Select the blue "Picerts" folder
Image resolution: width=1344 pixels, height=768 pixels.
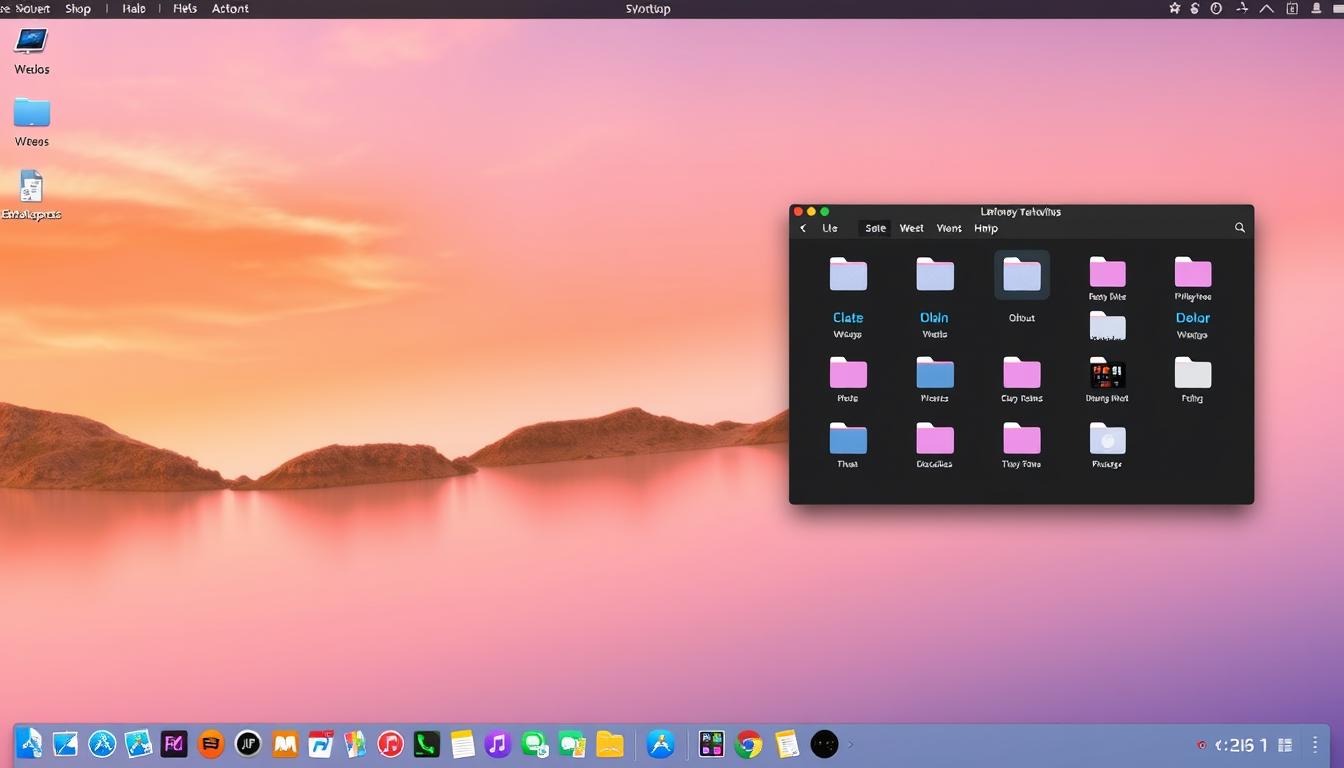[x=935, y=373]
